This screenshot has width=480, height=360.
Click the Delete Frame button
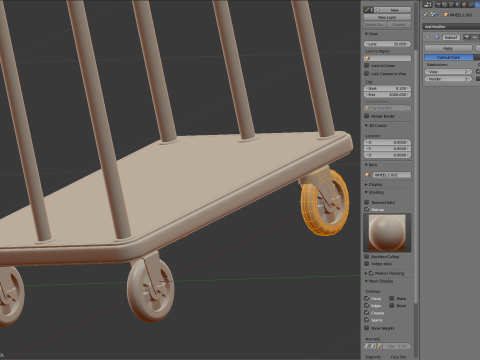pos(375,24)
